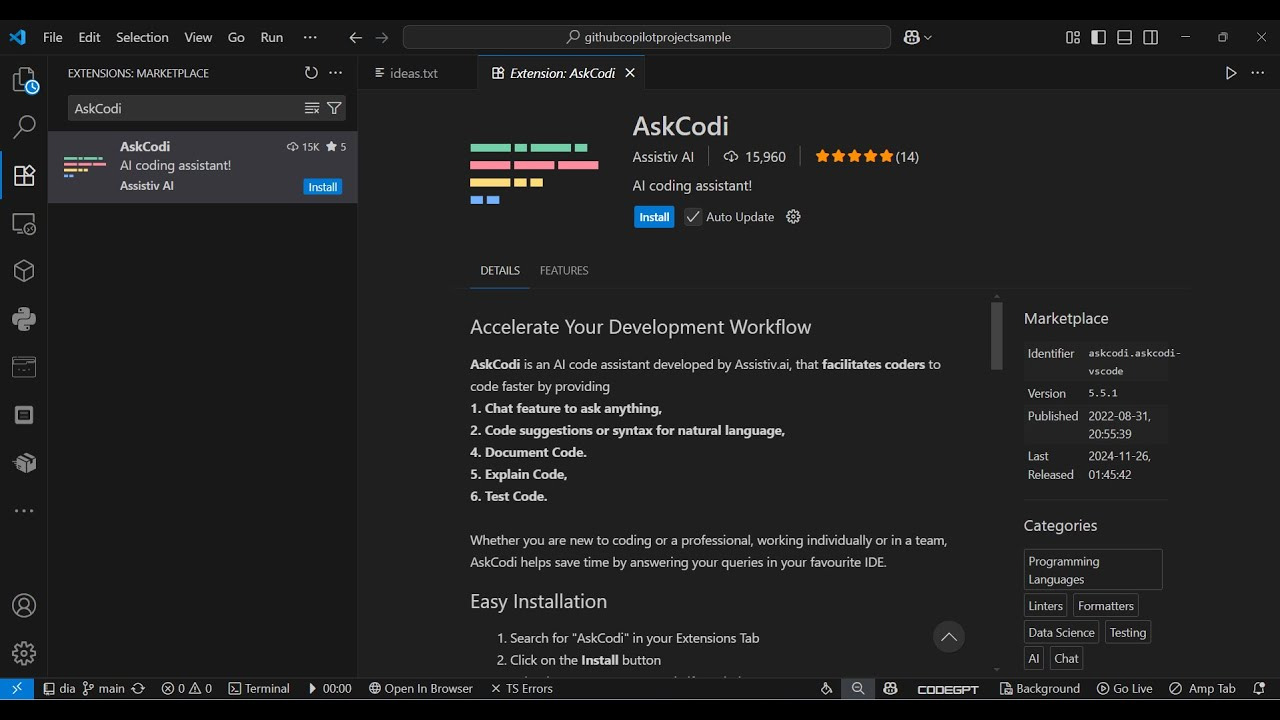Toggle the bottom panel visibility
The image size is (1280, 720).
click(1125, 37)
